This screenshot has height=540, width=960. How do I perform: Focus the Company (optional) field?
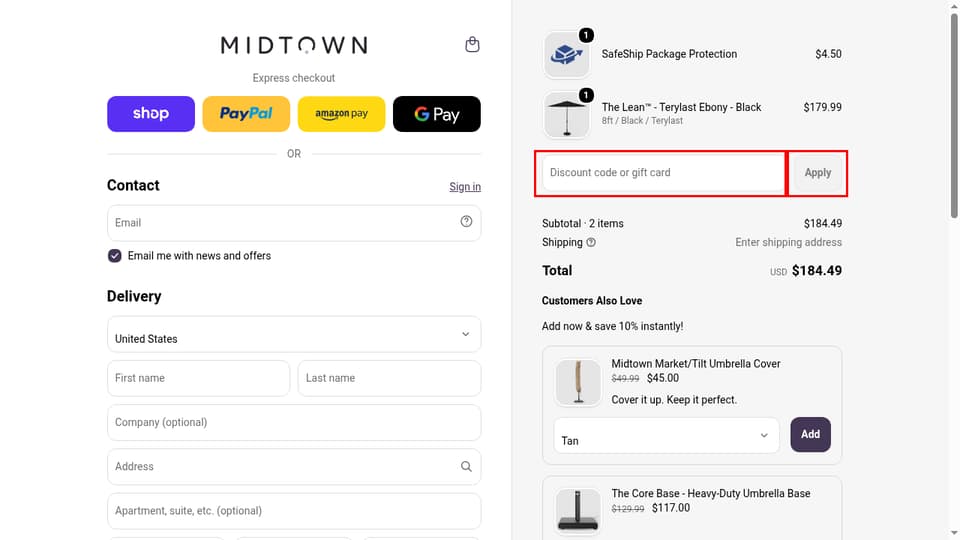pos(294,422)
